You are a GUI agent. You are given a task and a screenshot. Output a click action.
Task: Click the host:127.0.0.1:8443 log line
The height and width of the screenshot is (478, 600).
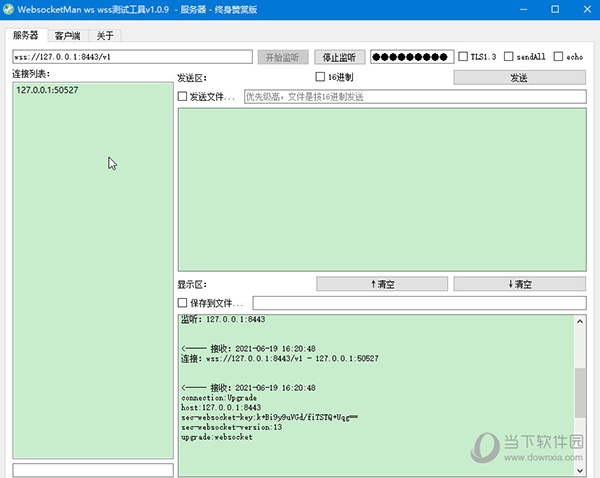click(221, 407)
